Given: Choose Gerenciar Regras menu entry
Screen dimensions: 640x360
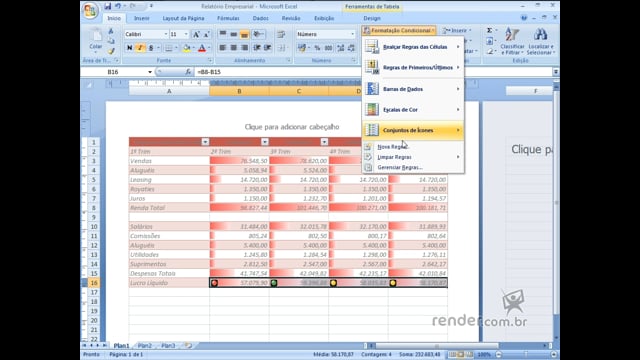Looking at the screenshot, I should tap(413, 167).
